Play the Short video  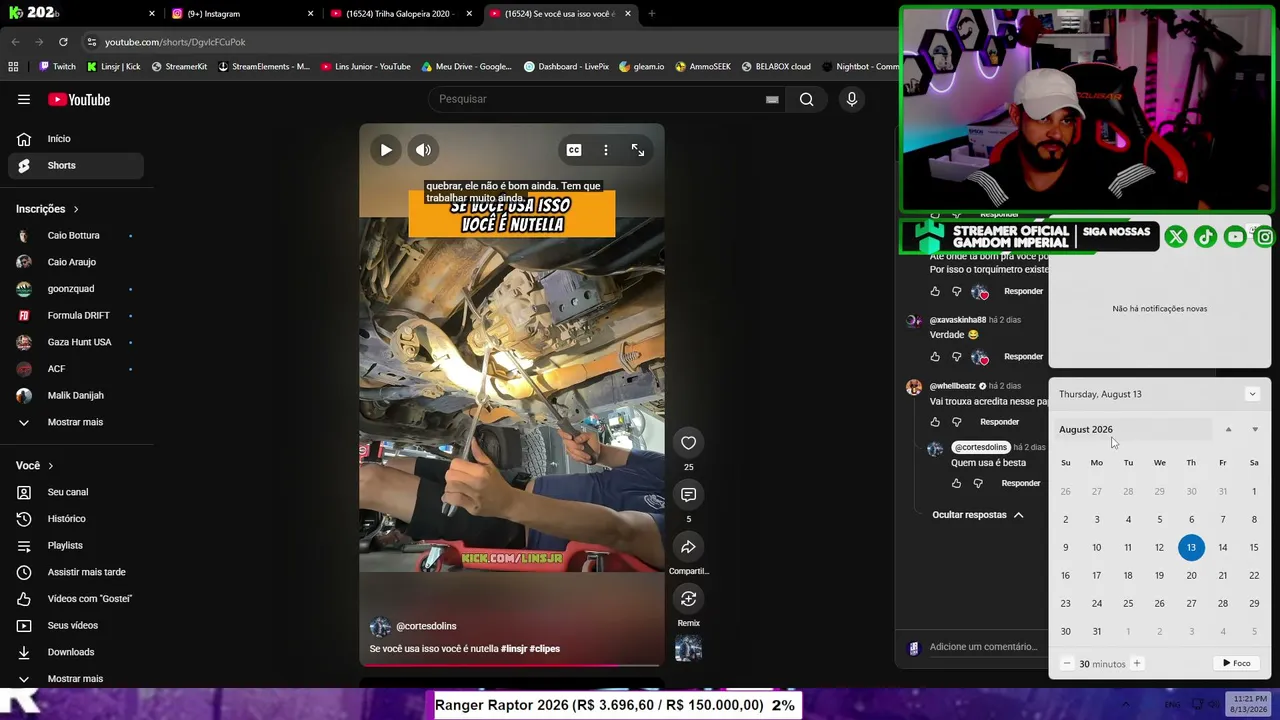tap(386, 150)
